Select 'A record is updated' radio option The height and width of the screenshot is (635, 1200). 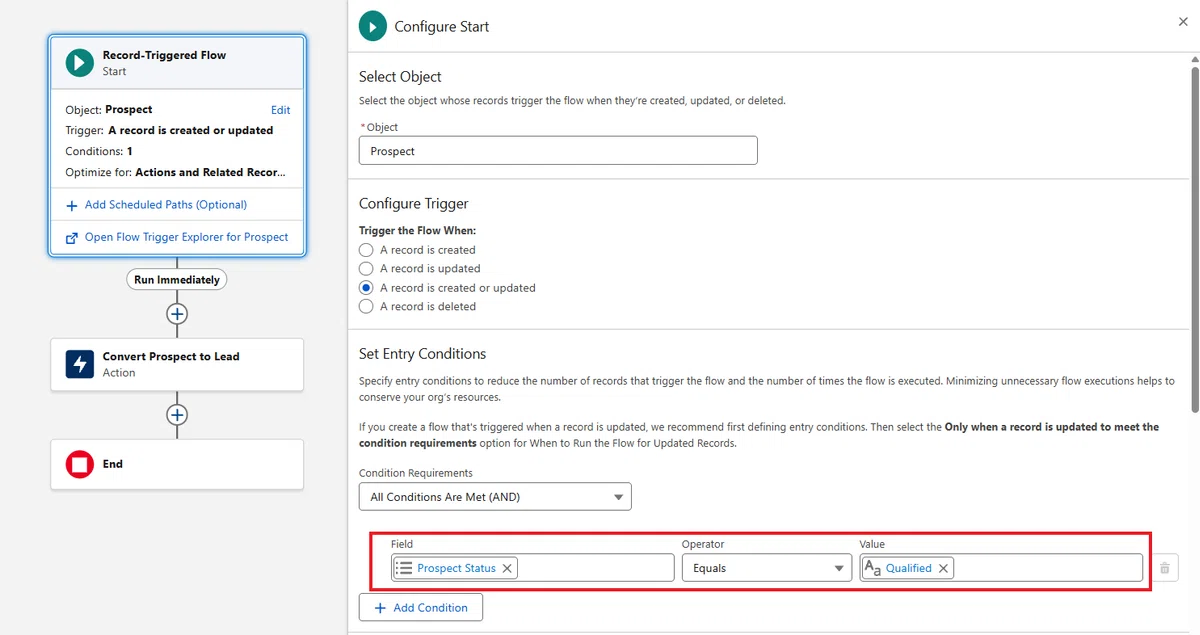click(x=366, y=269)
